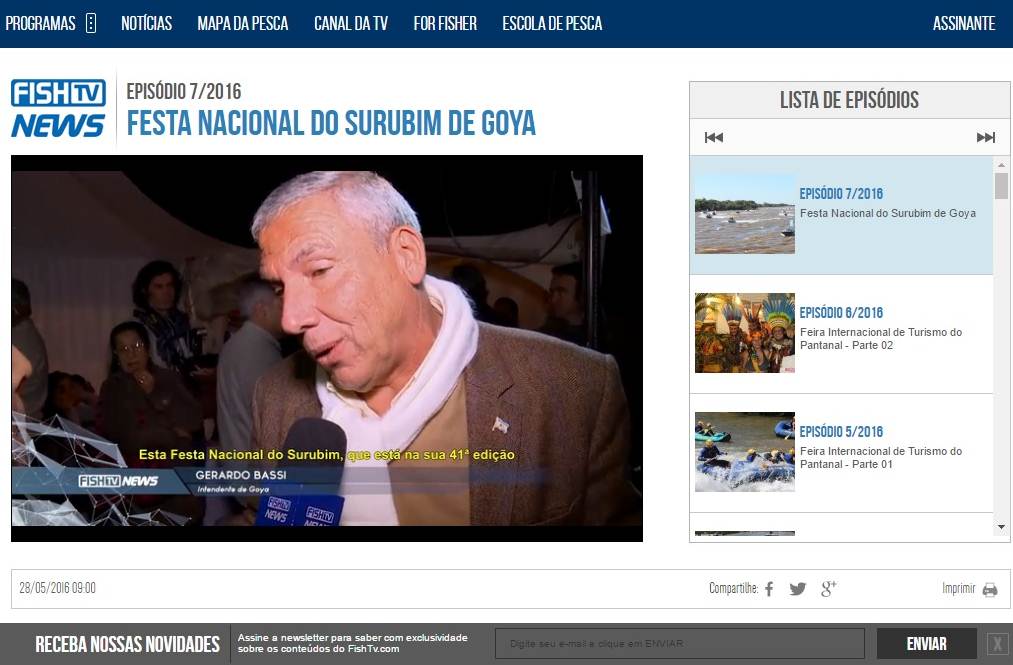Open Episódio 5/2016 Feira Internacional link

[880, 457]
